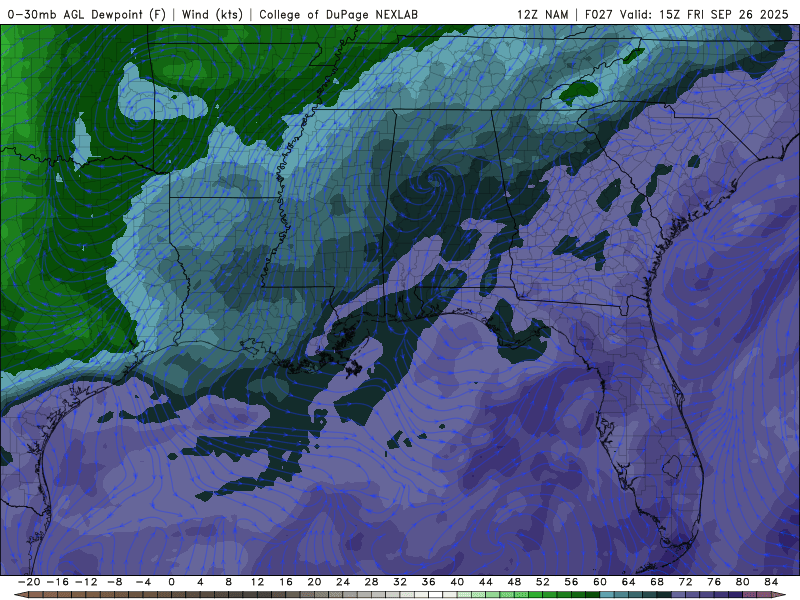Select the 44 legend value
The image size is (800, 600).
[x=486, y=582]
